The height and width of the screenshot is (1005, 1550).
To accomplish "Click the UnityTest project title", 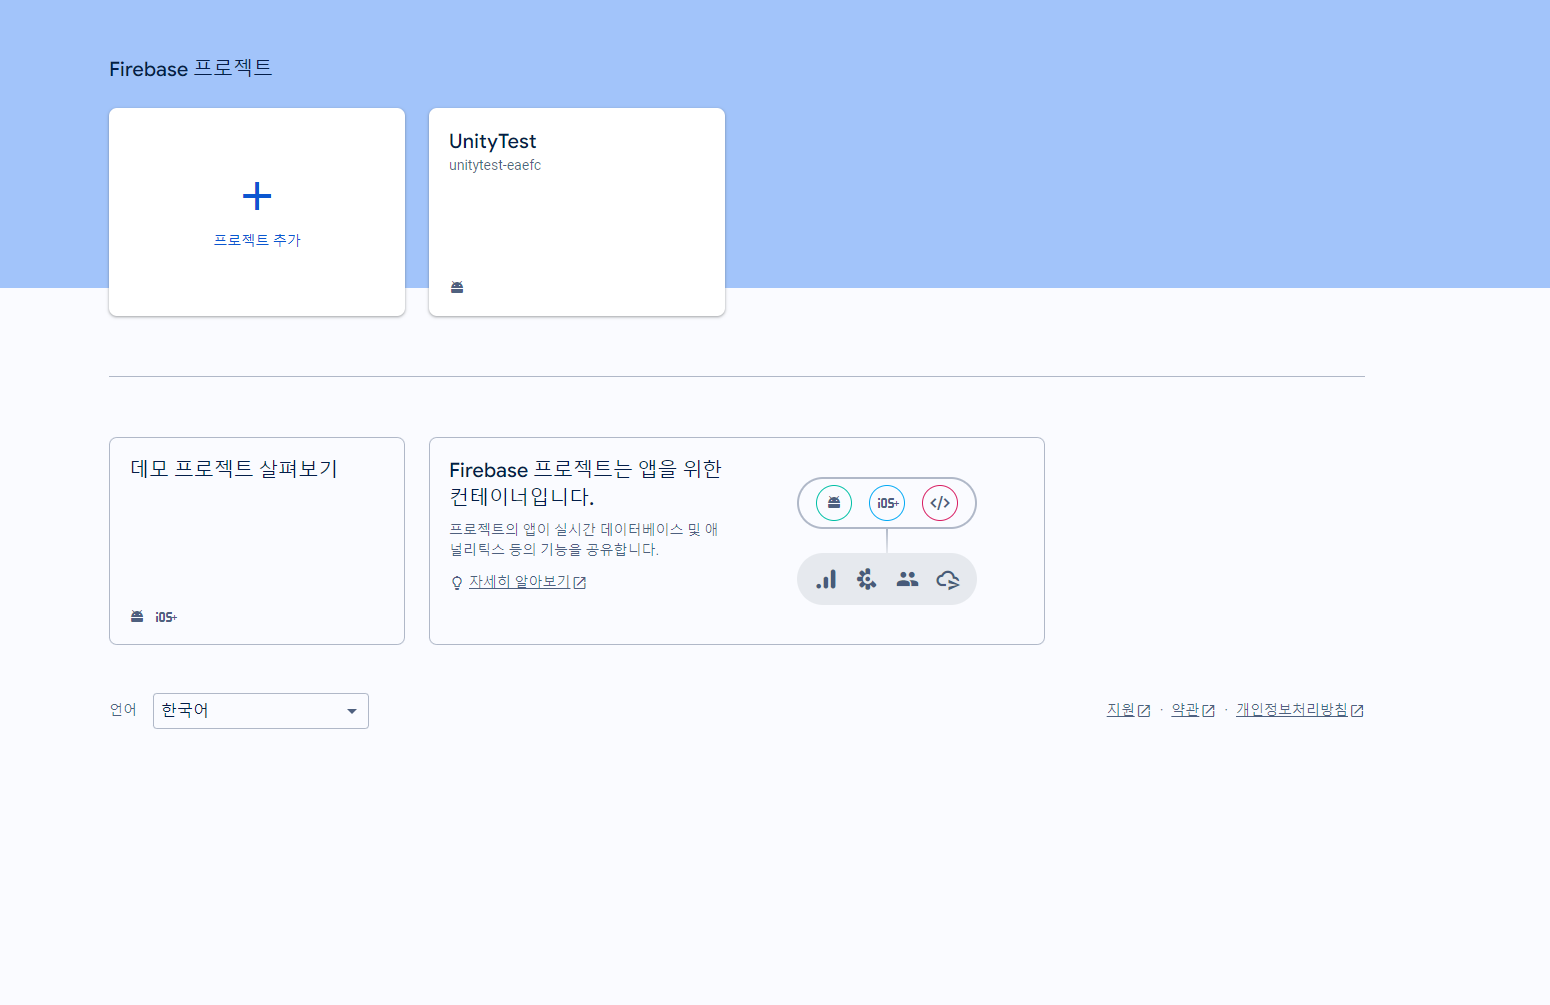I will (x=493, y=141).
